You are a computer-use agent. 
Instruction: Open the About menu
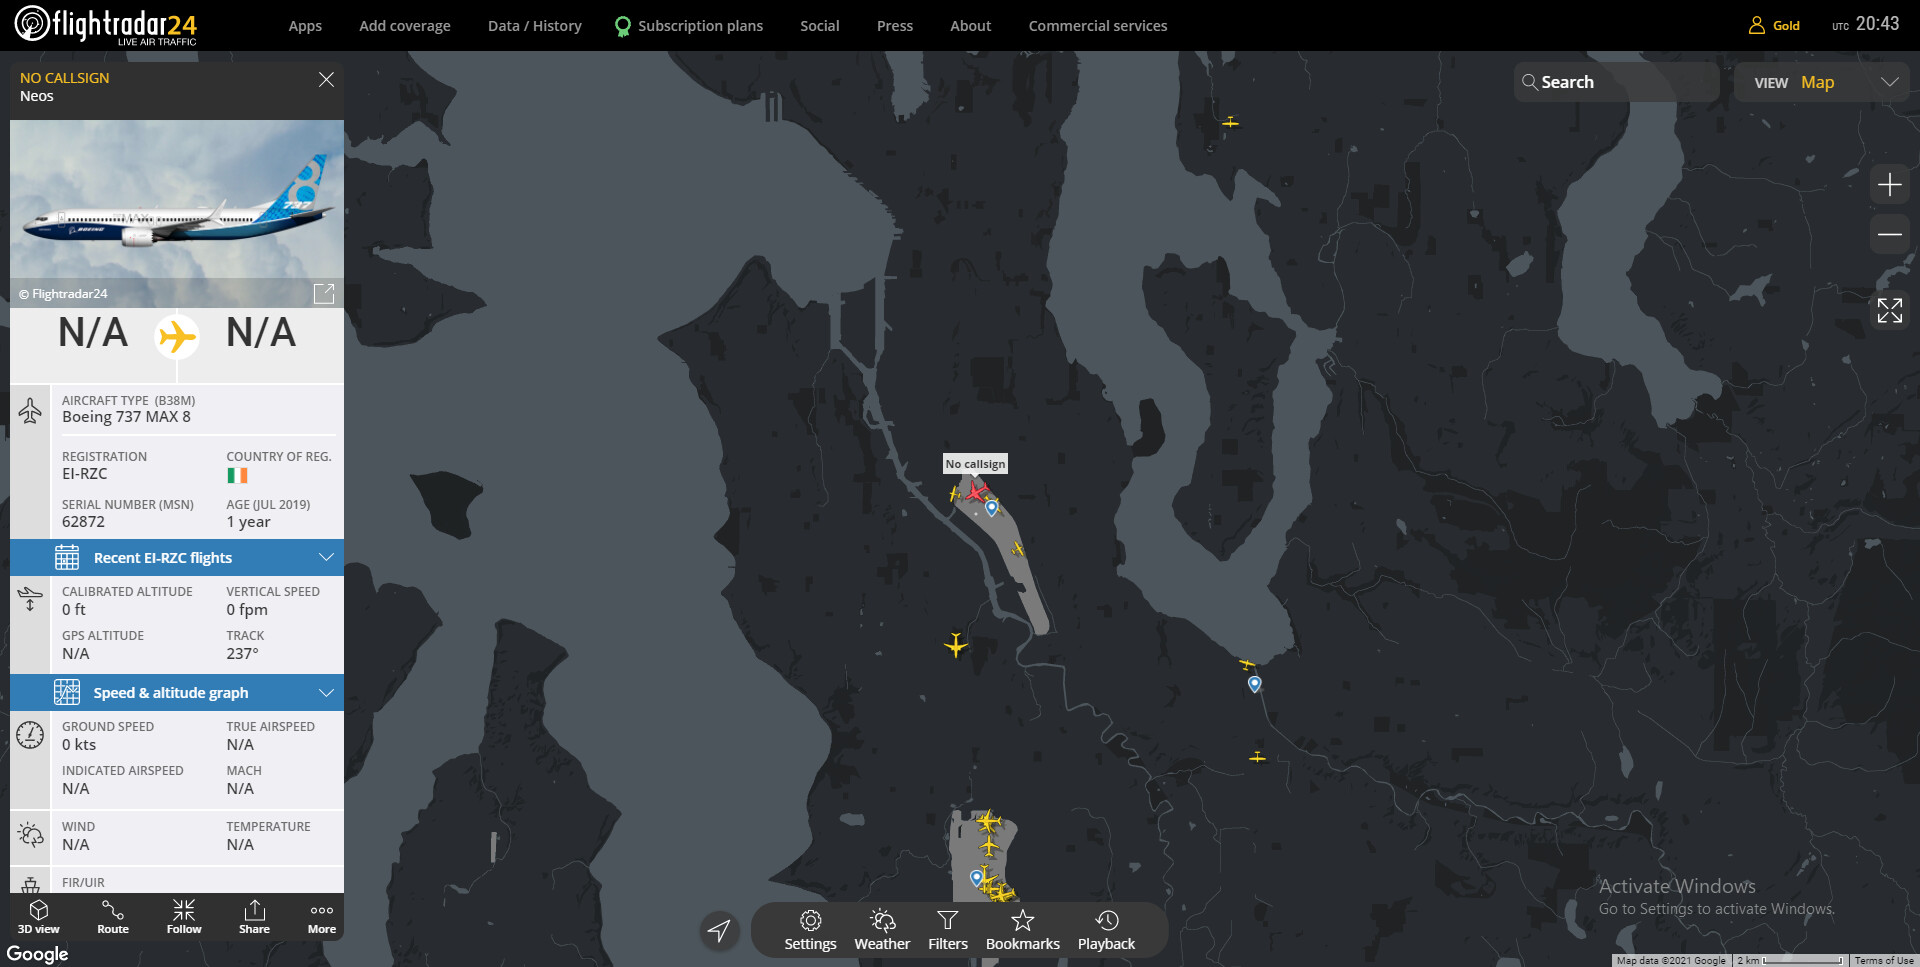(971, 26)
